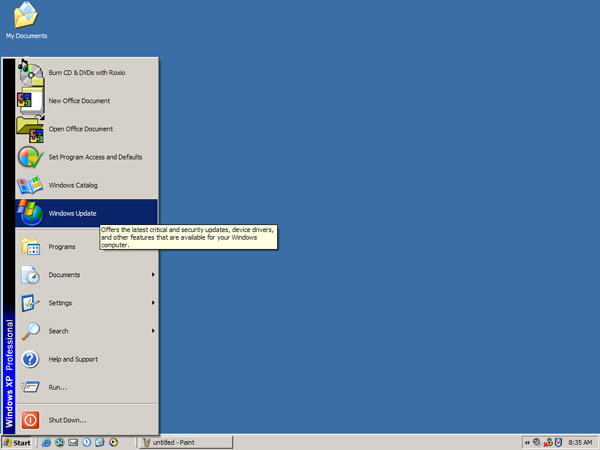Click the Help and Support question icon
The height and width of the screenshot is (450, 600).
[x=31, y=359]
